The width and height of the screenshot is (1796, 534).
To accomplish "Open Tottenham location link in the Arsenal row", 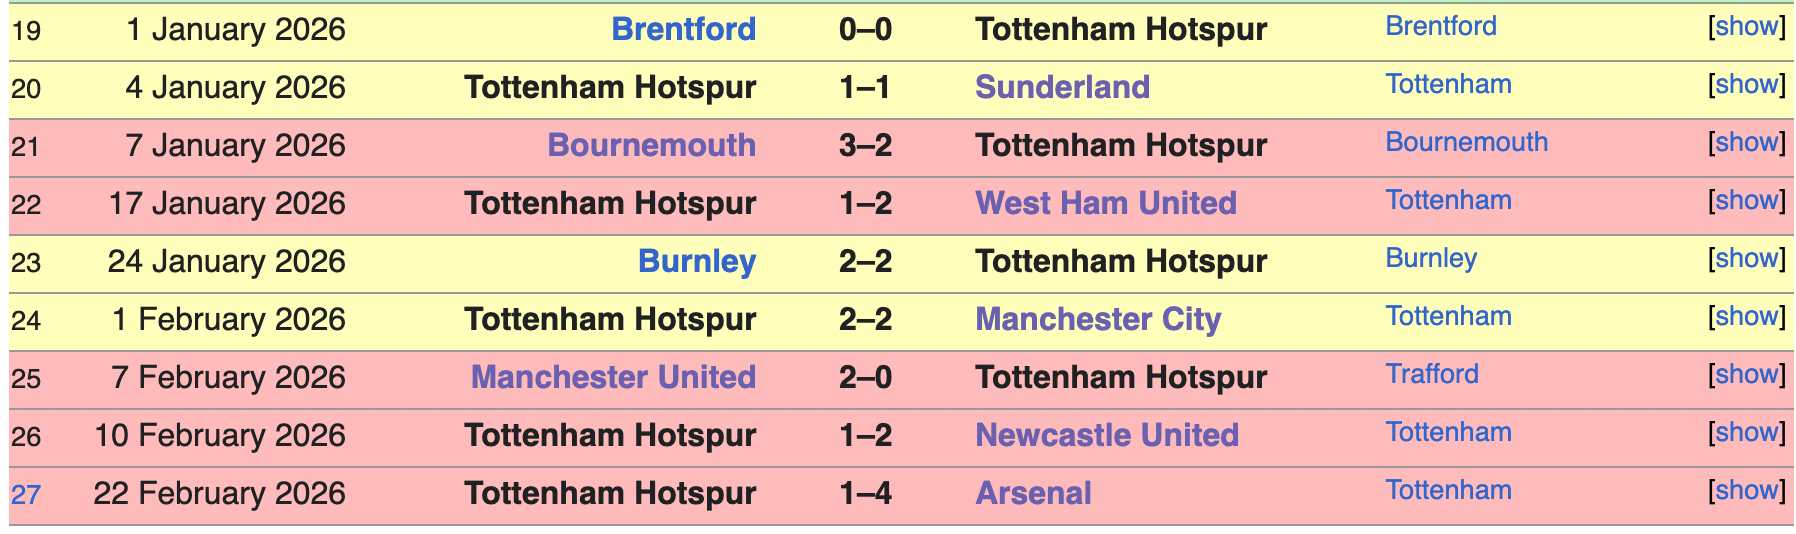I will tap(1448, 490).
